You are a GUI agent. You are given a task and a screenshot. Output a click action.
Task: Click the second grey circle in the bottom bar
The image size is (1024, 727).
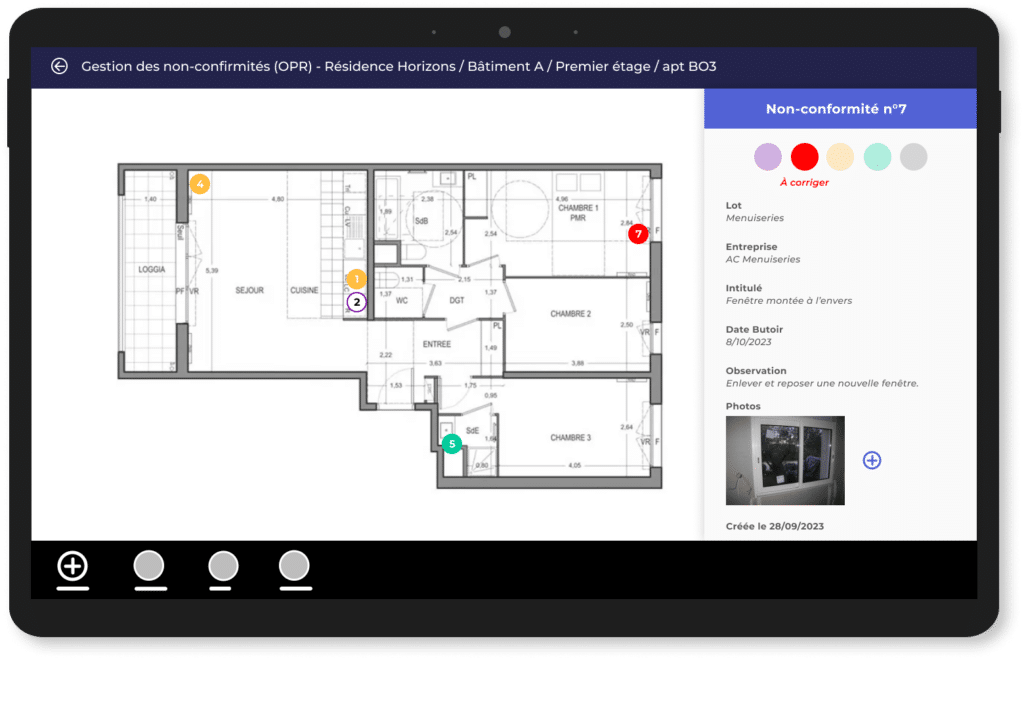tap(223, 566)
